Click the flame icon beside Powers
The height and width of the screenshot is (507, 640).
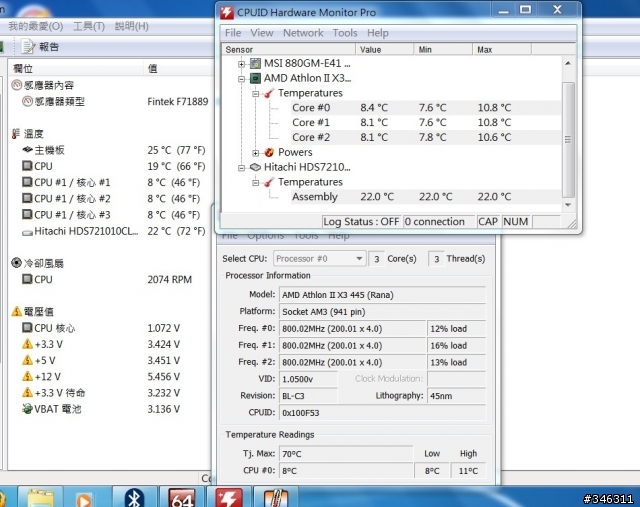pyautogui.click(x=269, y=152)
